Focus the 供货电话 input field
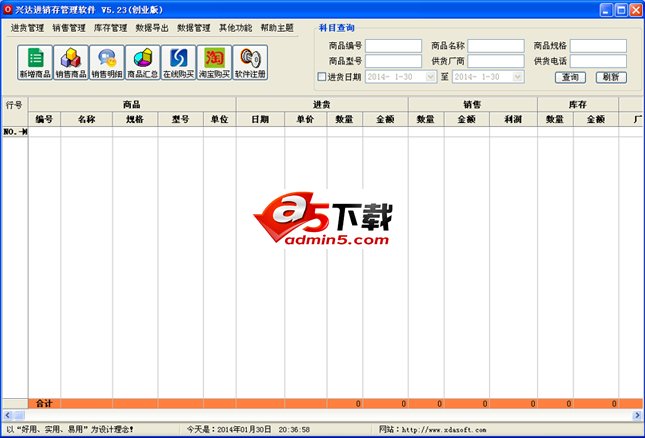The width and height of the screenshot is (645, 438). [x=598, y=61]
